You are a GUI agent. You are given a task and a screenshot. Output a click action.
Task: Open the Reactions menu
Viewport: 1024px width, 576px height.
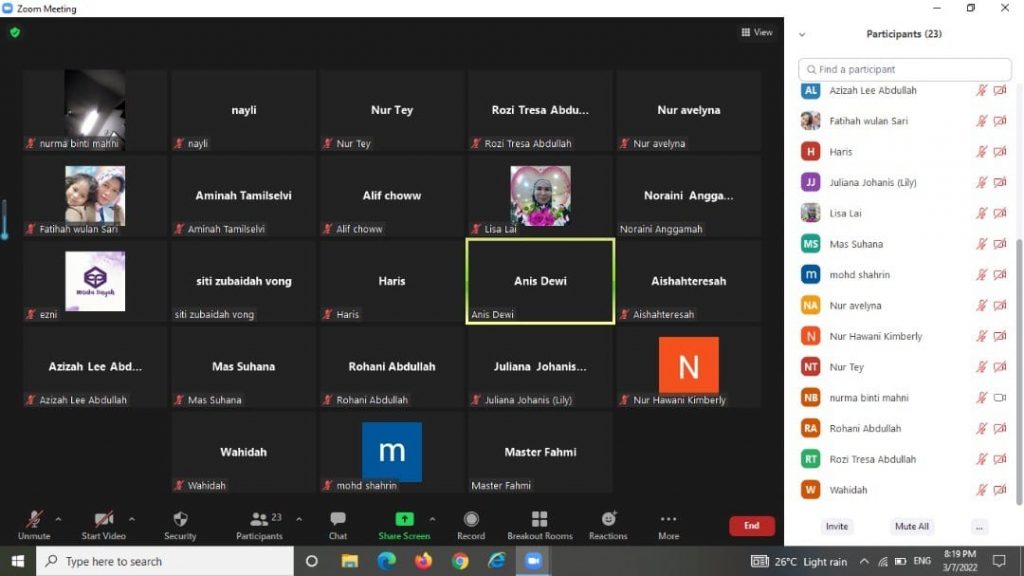tap(608, 525)
